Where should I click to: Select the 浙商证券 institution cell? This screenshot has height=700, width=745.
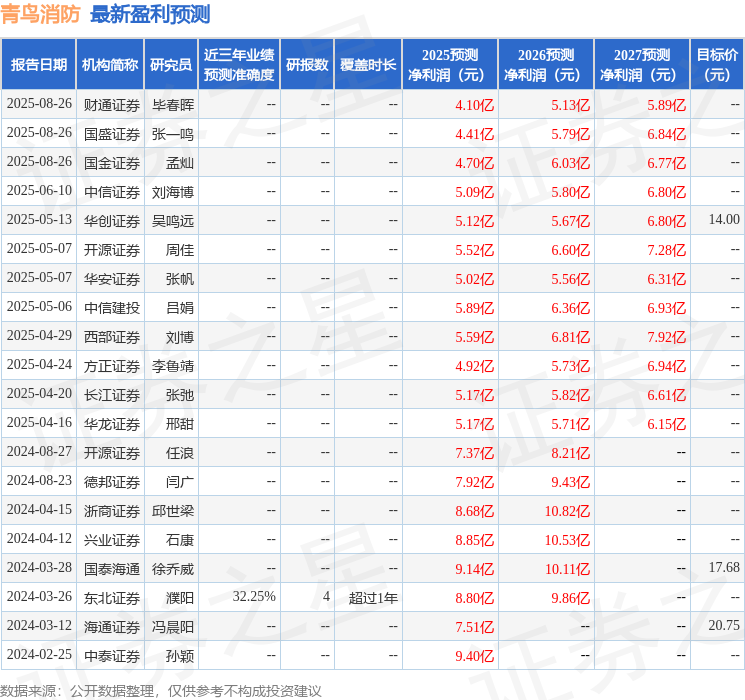point(112,511)
